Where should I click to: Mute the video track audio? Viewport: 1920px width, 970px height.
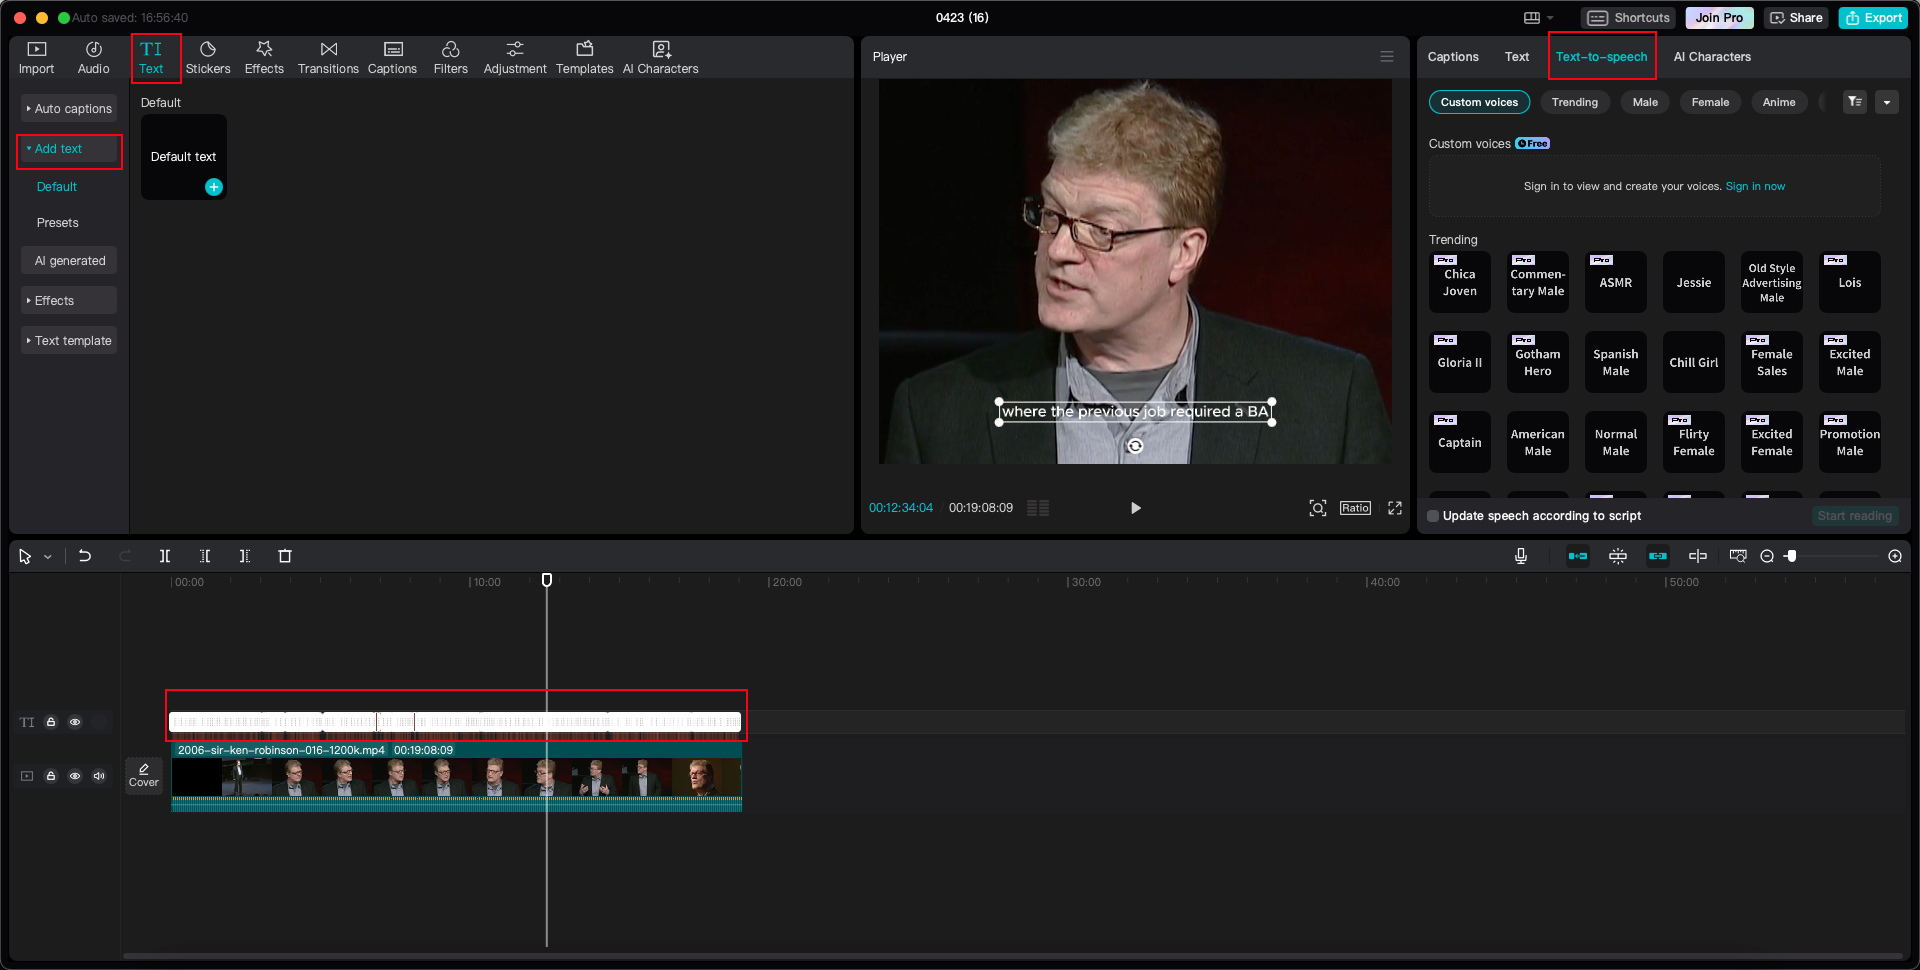point(99,776)
